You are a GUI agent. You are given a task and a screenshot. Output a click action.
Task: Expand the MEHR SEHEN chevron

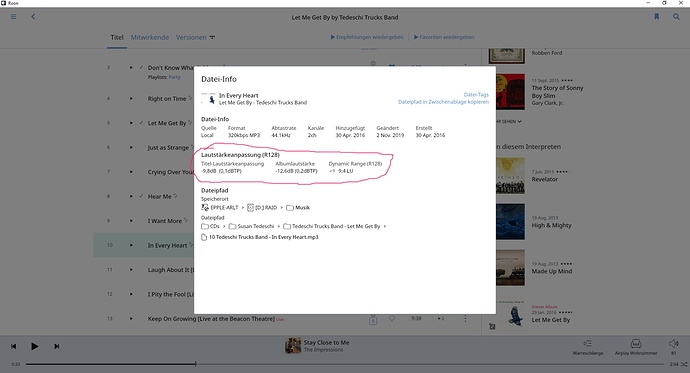click(520, 121)
